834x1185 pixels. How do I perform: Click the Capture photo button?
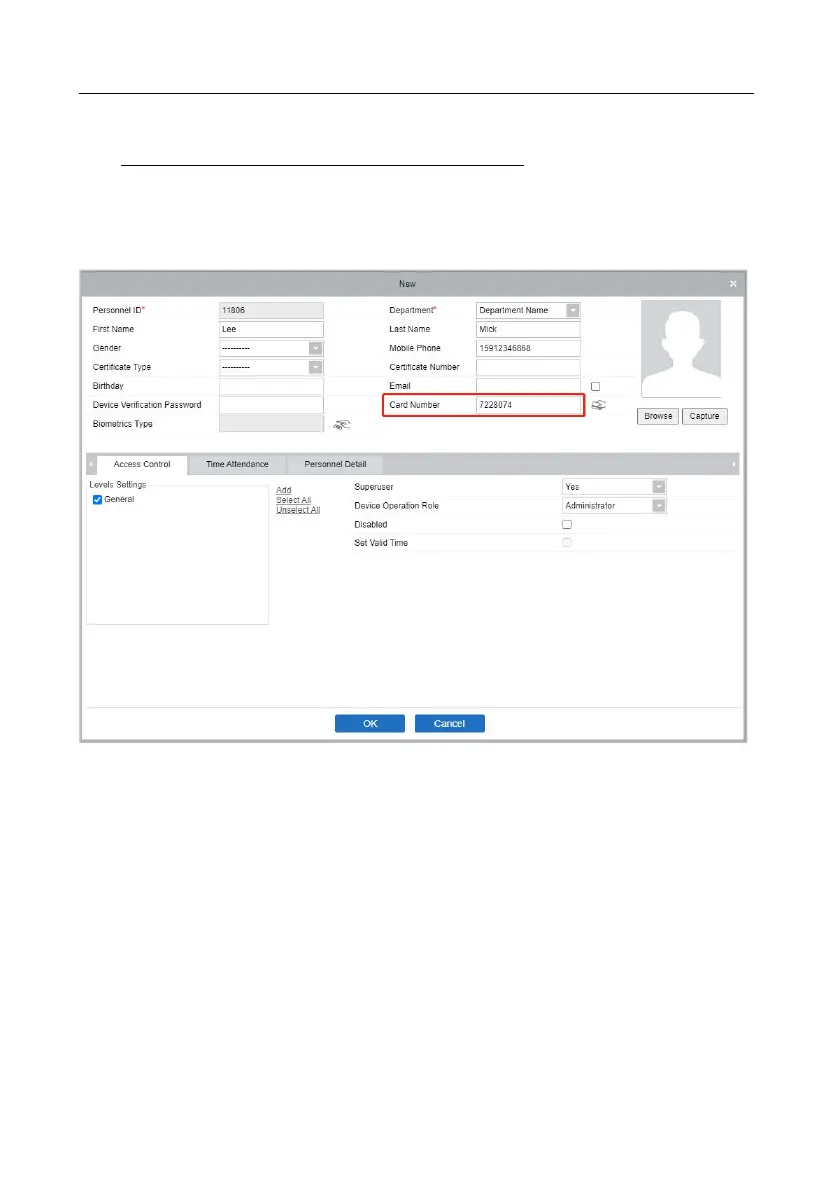pos(705,416)
